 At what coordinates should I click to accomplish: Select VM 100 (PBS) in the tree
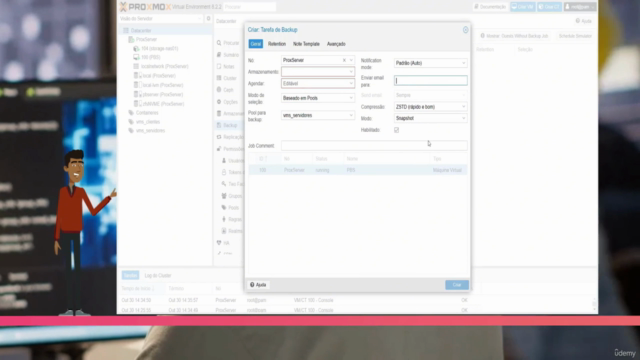point(150,58)
